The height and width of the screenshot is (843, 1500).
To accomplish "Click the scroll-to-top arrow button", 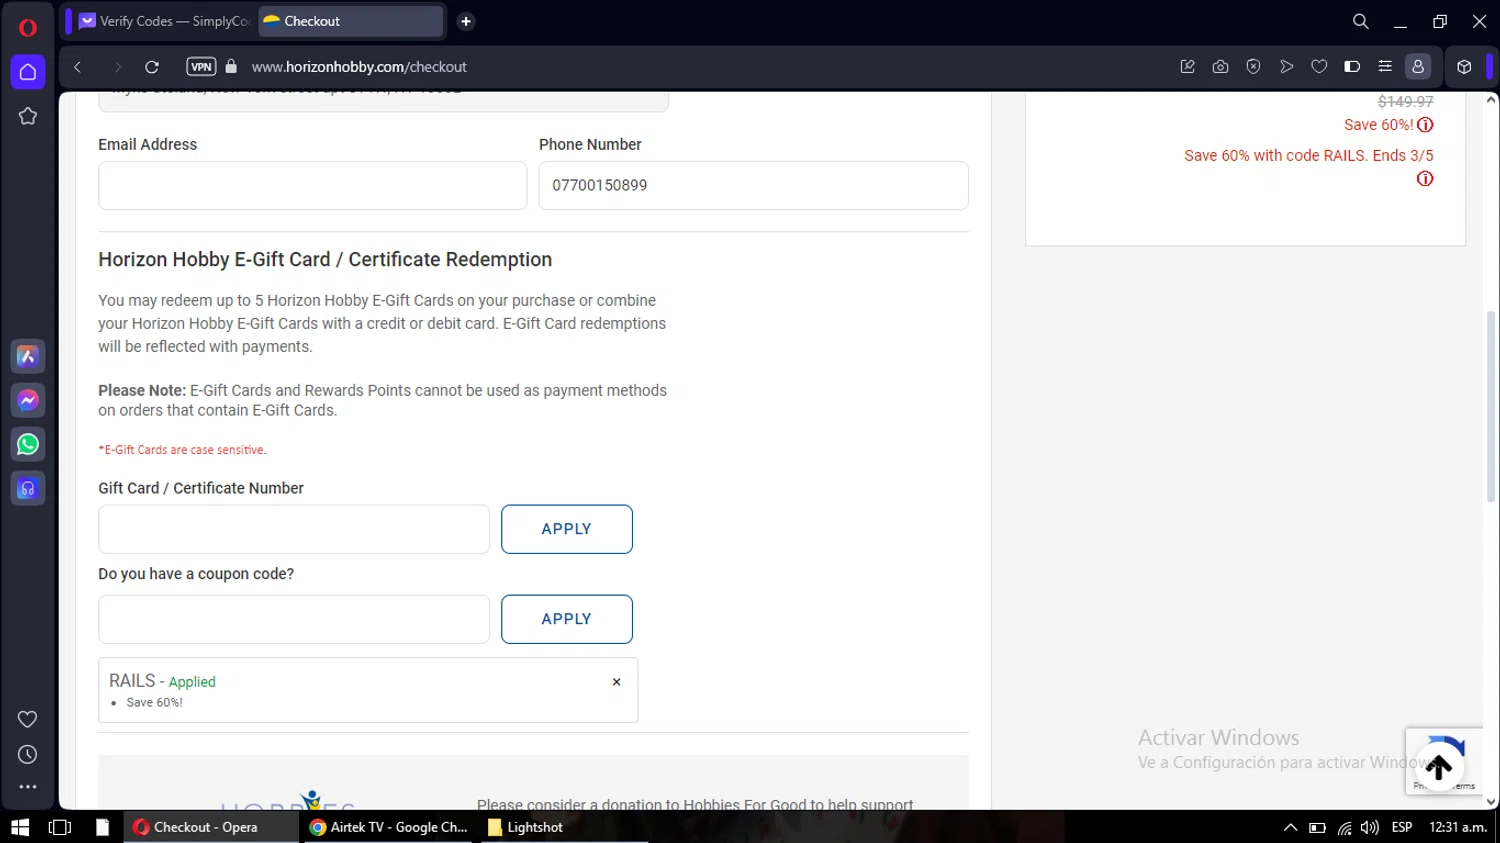I will pos(1439,767).
